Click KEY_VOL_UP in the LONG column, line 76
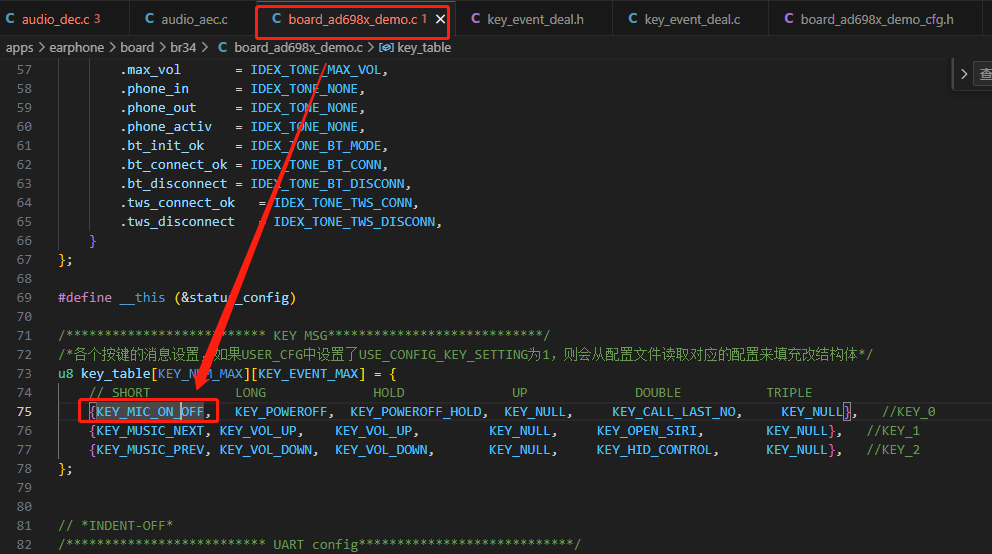The height and width of the screenshot is (554, 992). 258,431
